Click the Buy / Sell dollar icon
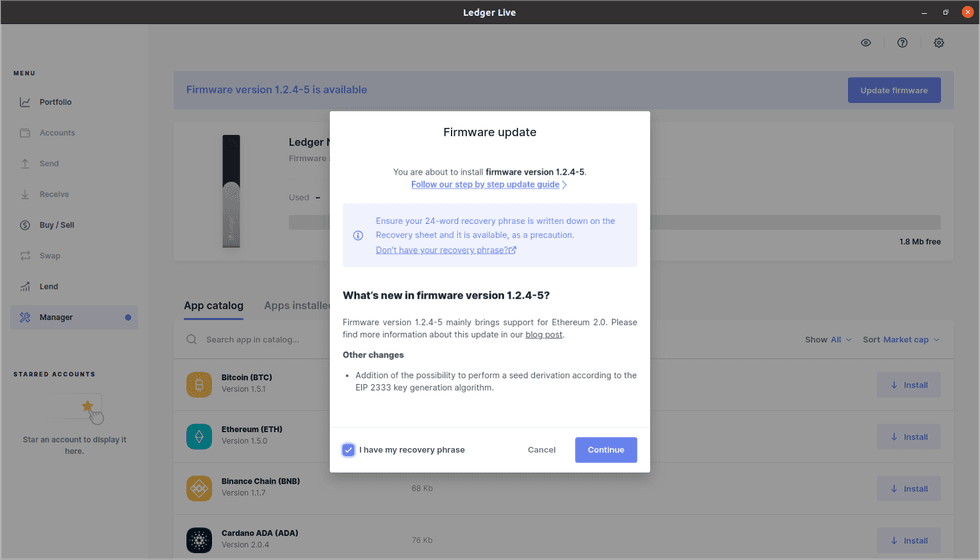Image resolution: width=980 pixels, height=560 pixels. tap(25, 224)
